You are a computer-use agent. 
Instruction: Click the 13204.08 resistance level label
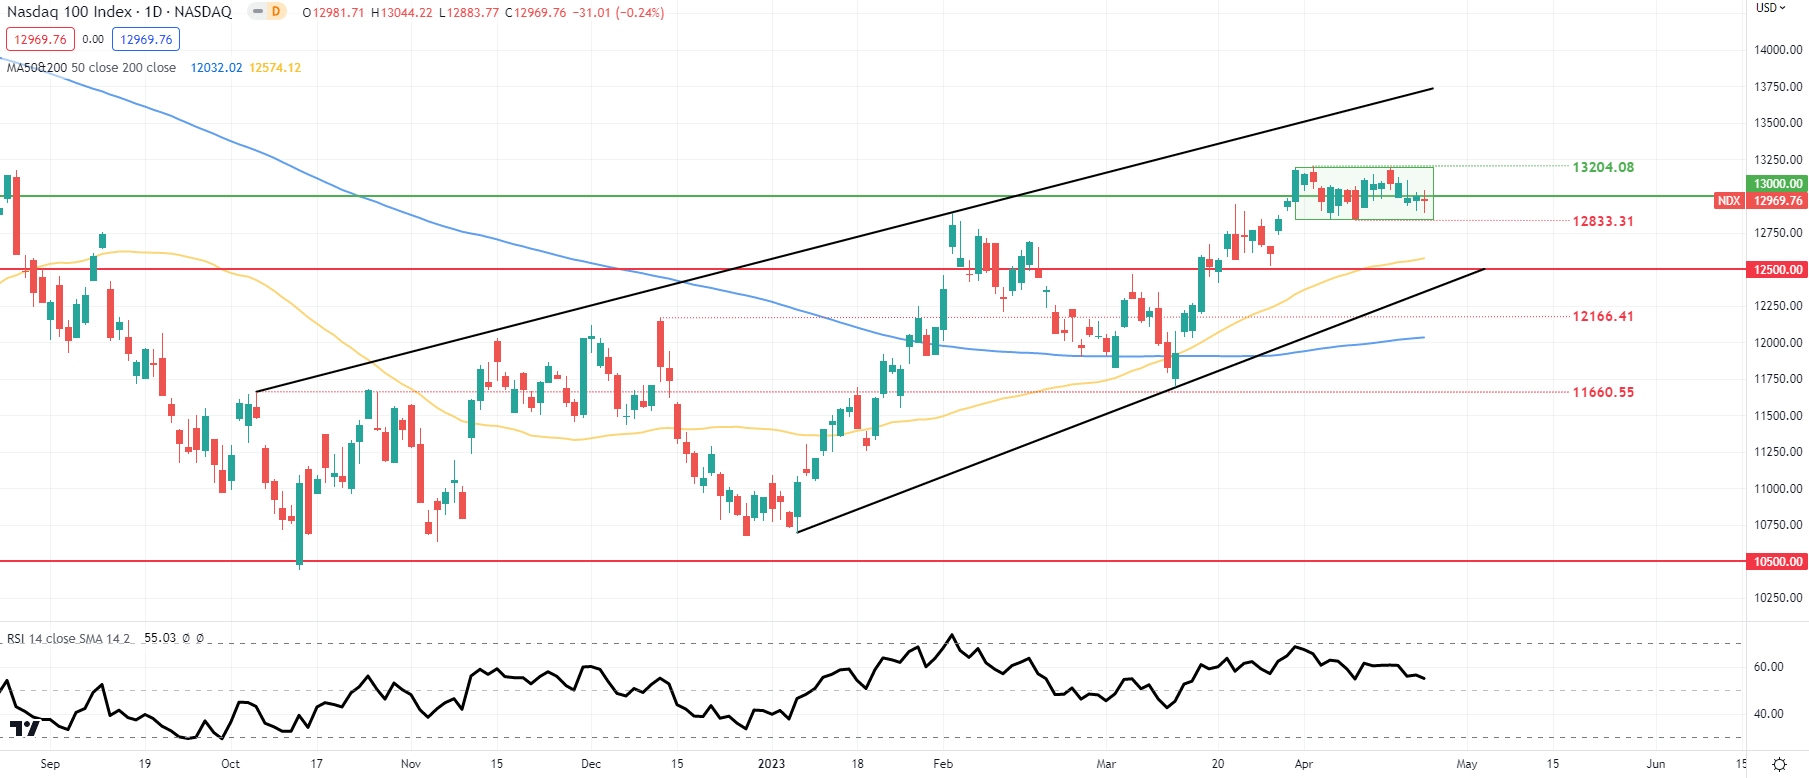click(x=1603, y=167)
